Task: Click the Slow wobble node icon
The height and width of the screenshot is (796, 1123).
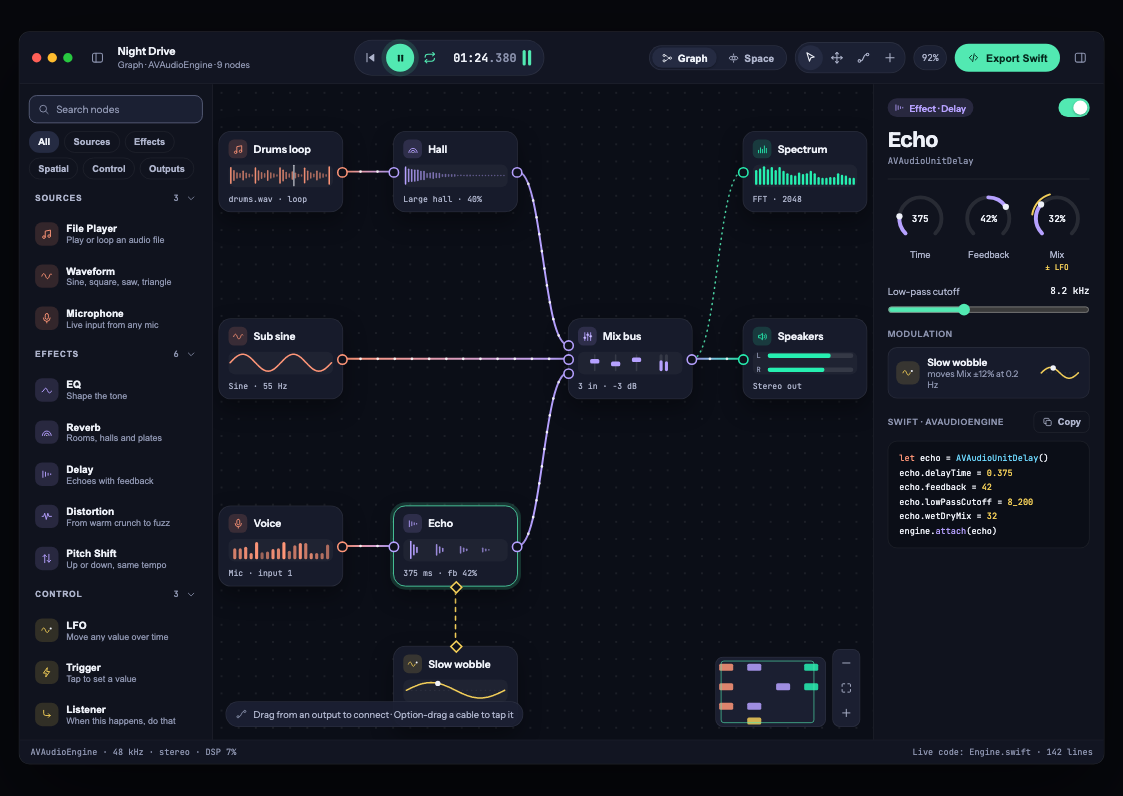Action: (x=413, y=664)
